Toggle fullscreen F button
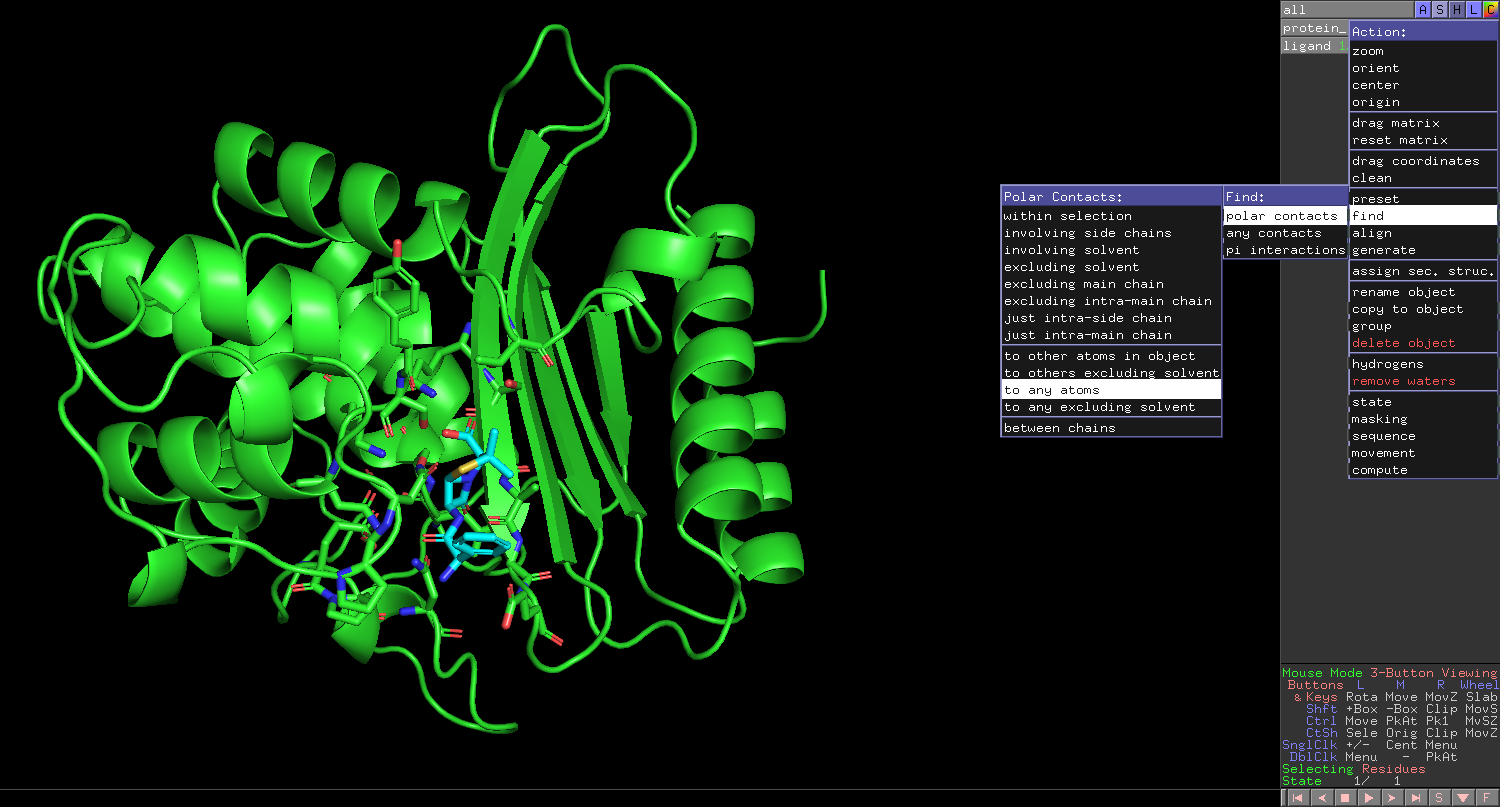 [x=1487, y=798]
